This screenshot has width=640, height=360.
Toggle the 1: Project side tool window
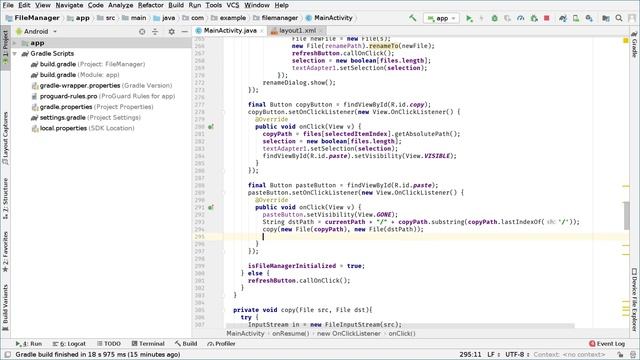point(5,48)
